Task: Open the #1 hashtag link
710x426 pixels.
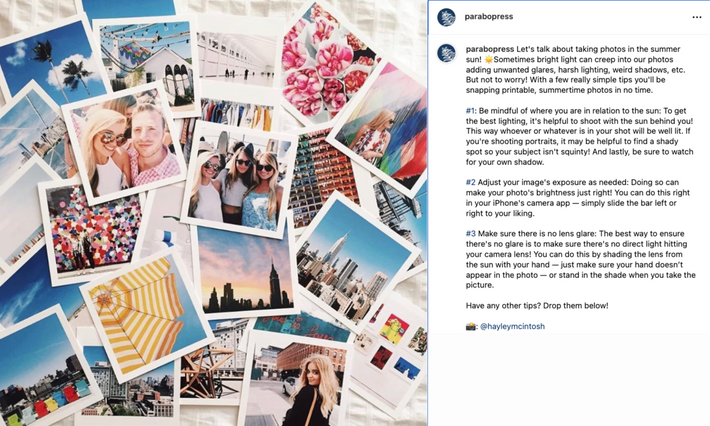Action: [470, 110]
